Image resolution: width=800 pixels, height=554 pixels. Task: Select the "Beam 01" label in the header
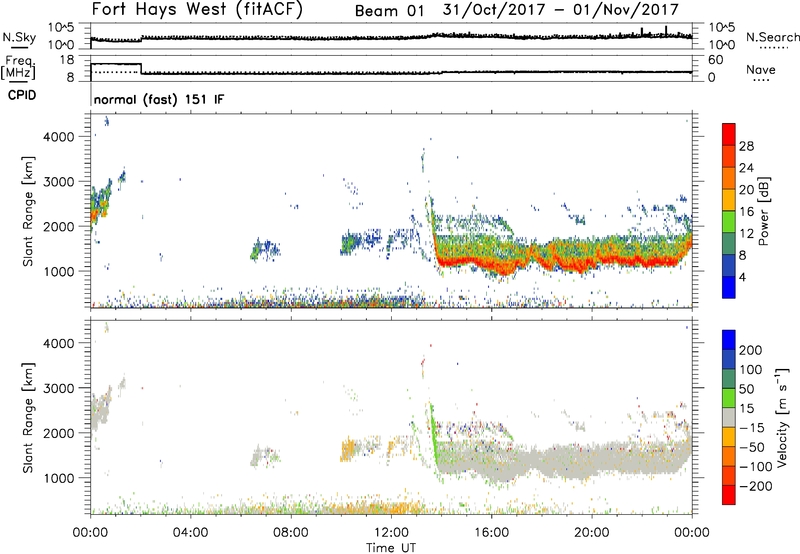(389, 11)
